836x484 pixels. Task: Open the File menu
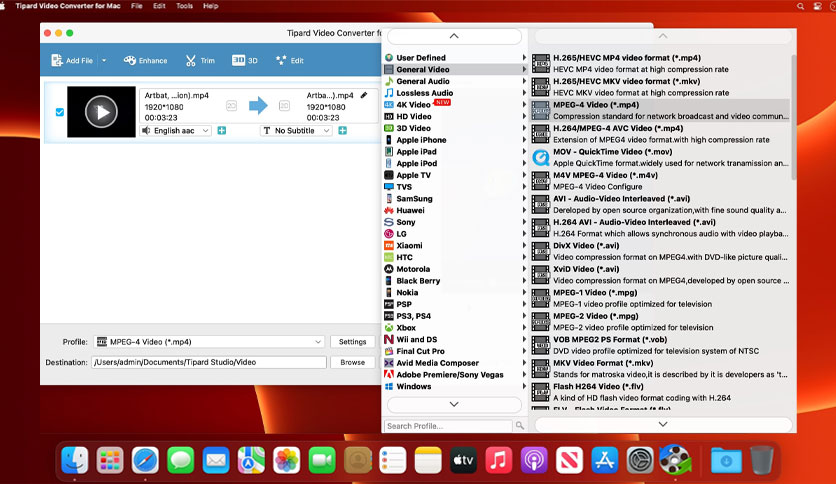tap(136, 6)
